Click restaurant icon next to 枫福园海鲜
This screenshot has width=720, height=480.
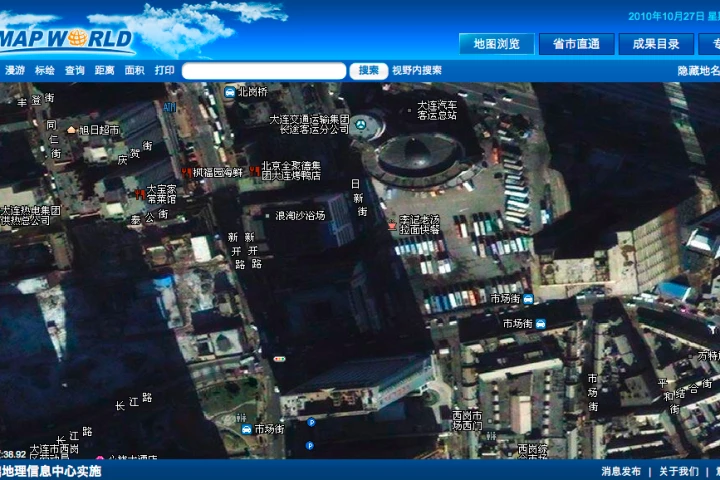click(x=186, y=173)
